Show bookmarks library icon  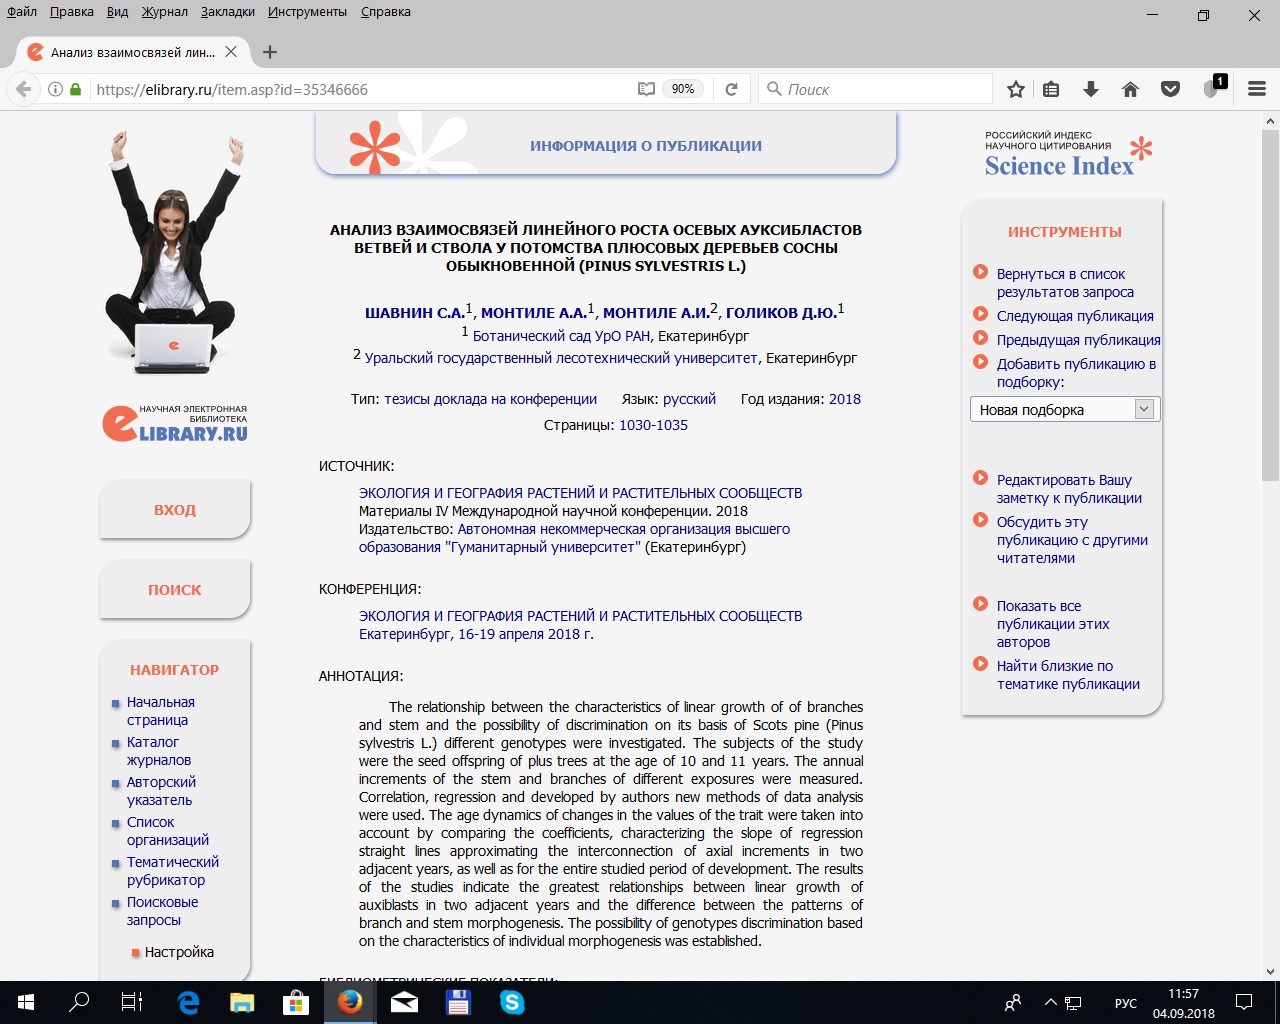[x=1051, y=89]
